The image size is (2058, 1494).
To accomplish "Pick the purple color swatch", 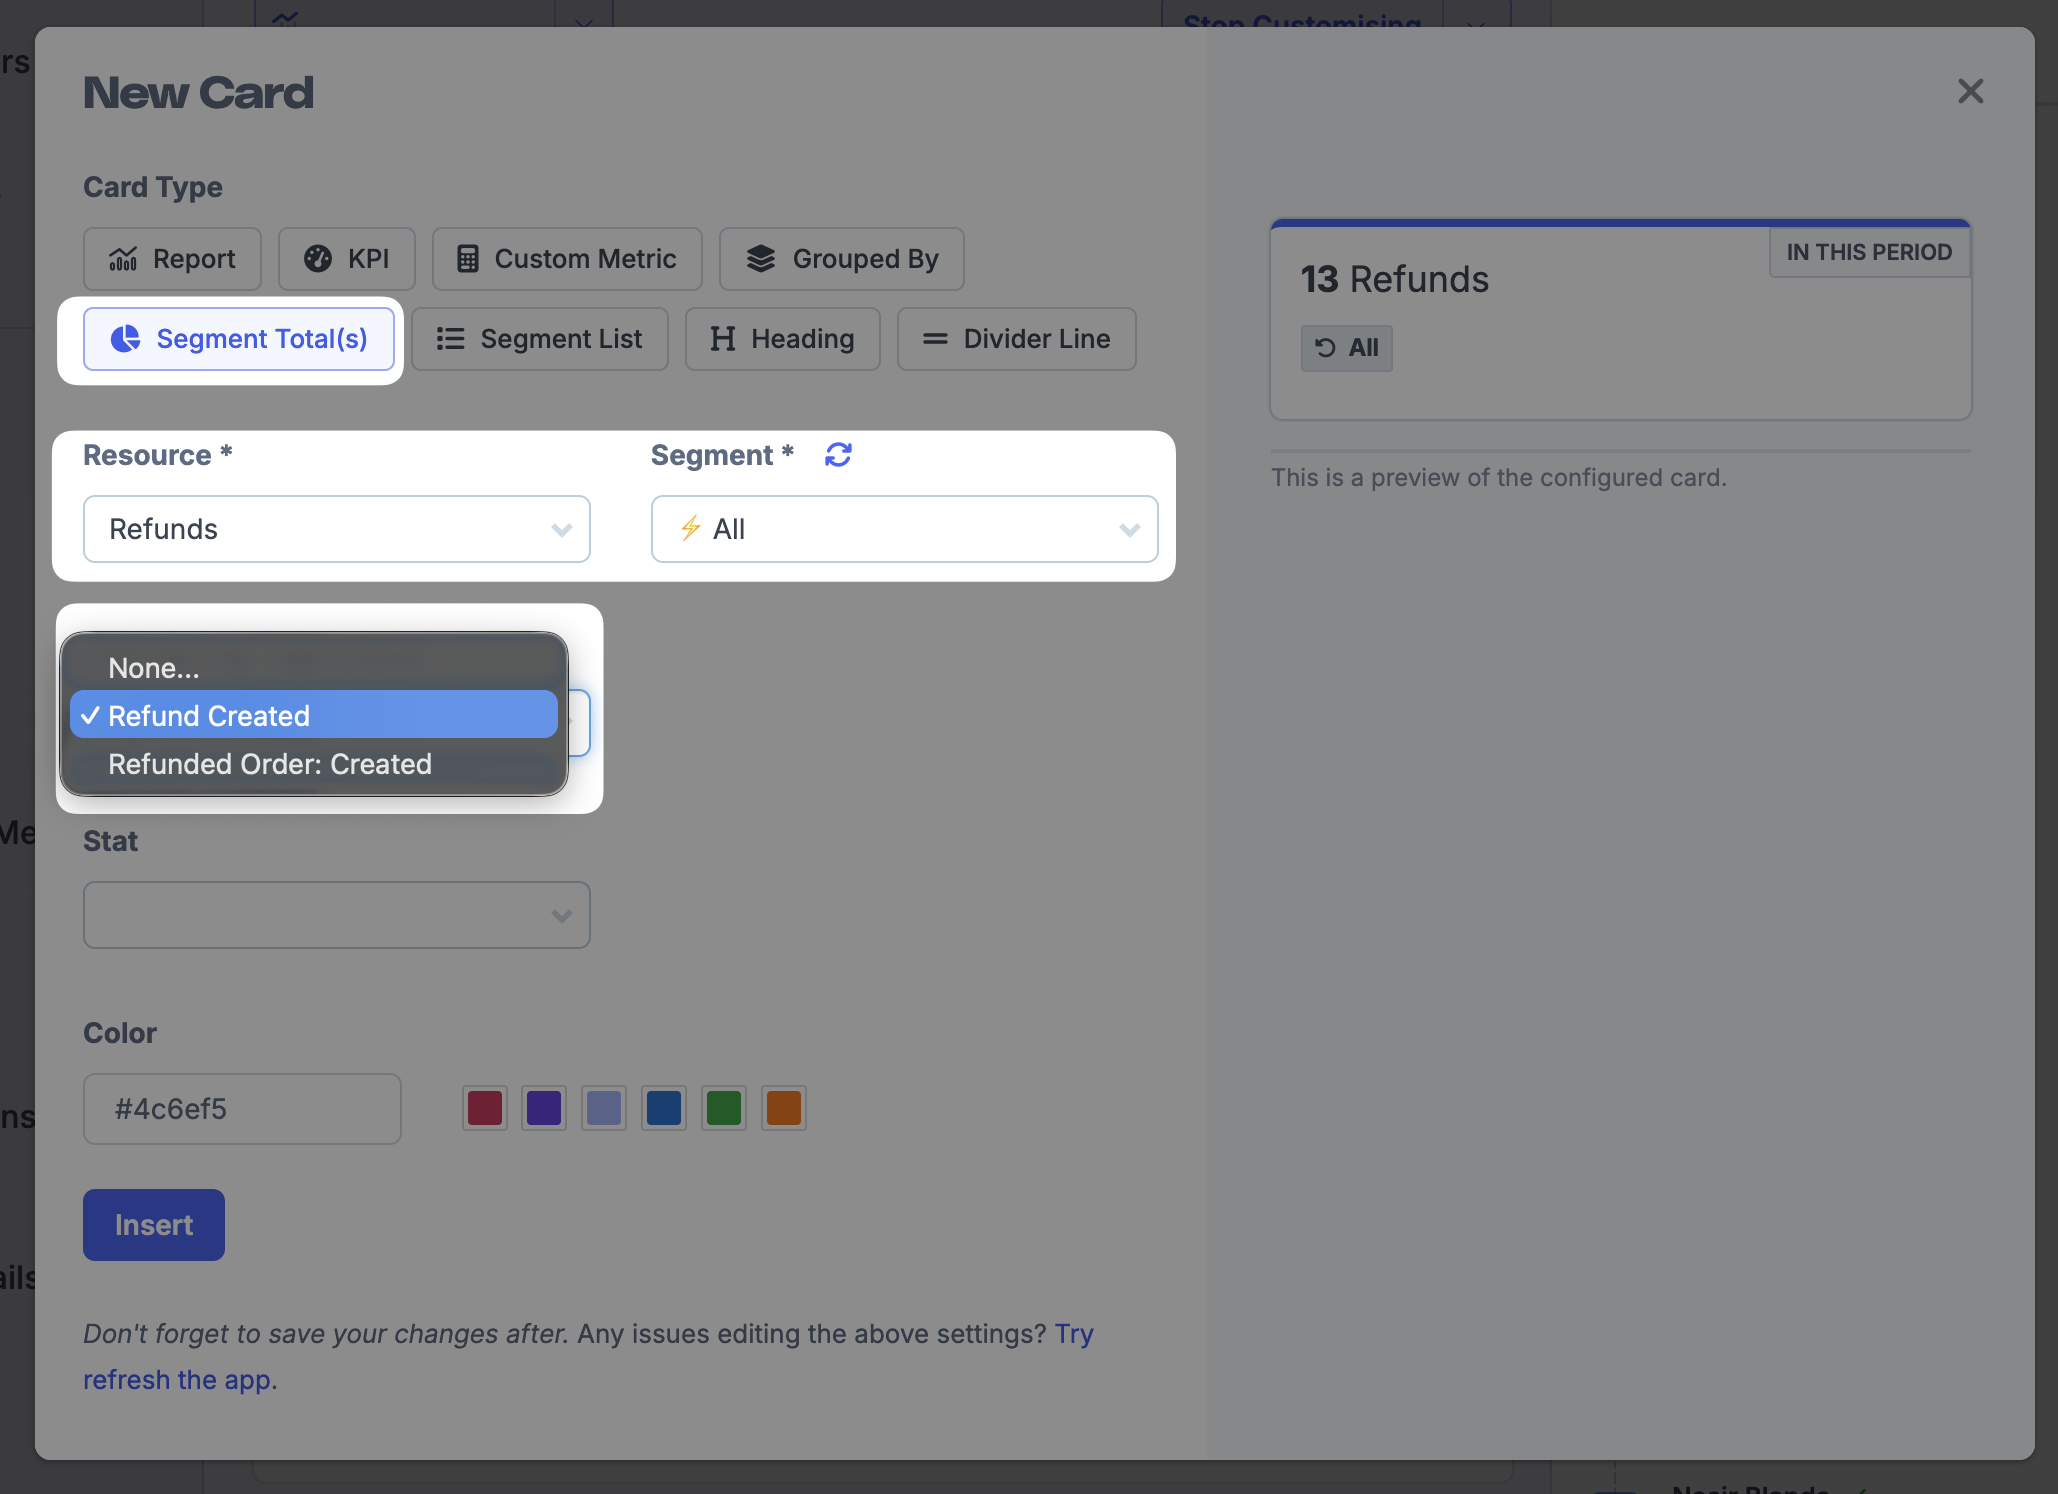I will (x=544, y=1108).
